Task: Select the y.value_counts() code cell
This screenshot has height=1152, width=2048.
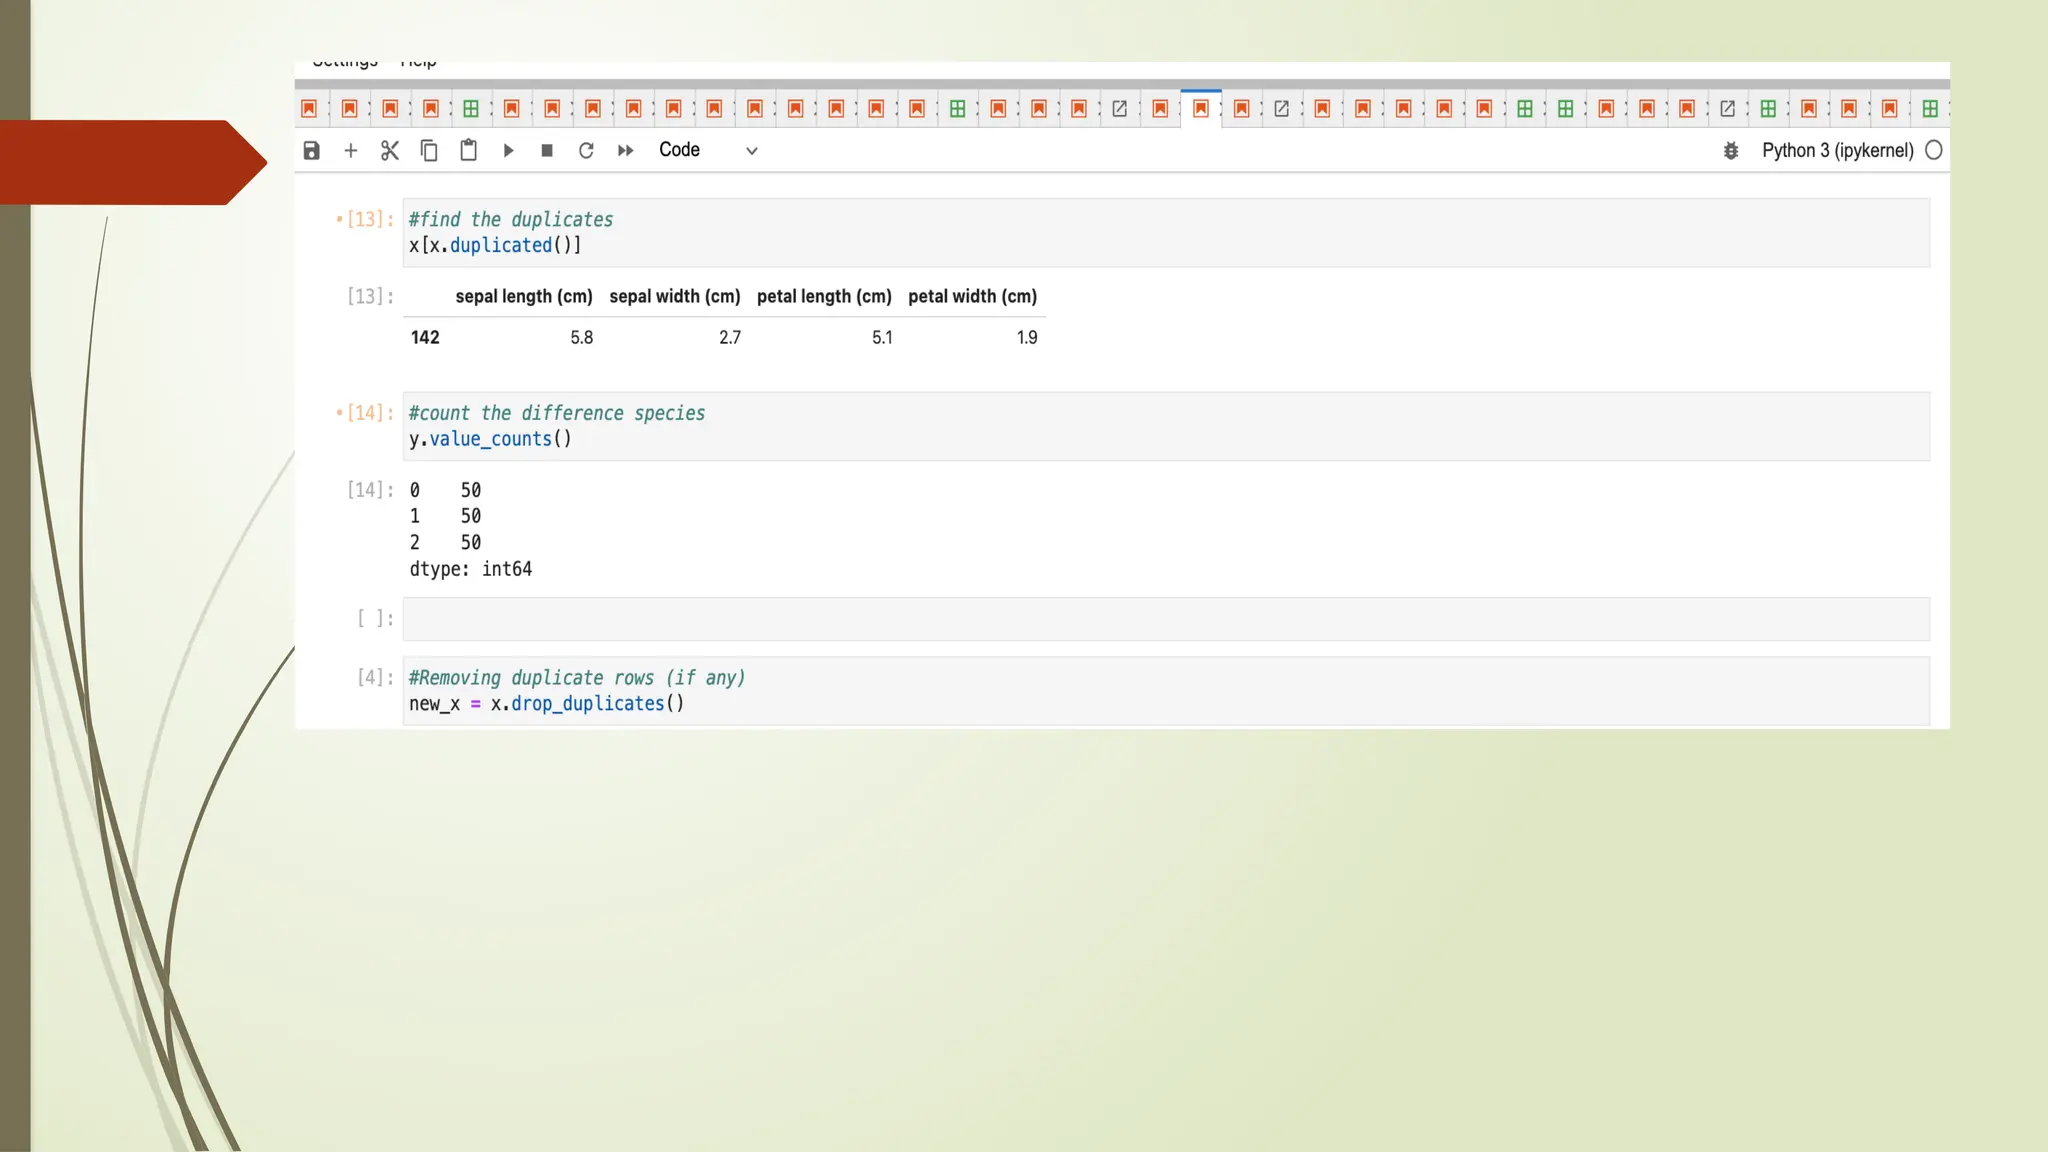Action: [x=1165, y=427]
